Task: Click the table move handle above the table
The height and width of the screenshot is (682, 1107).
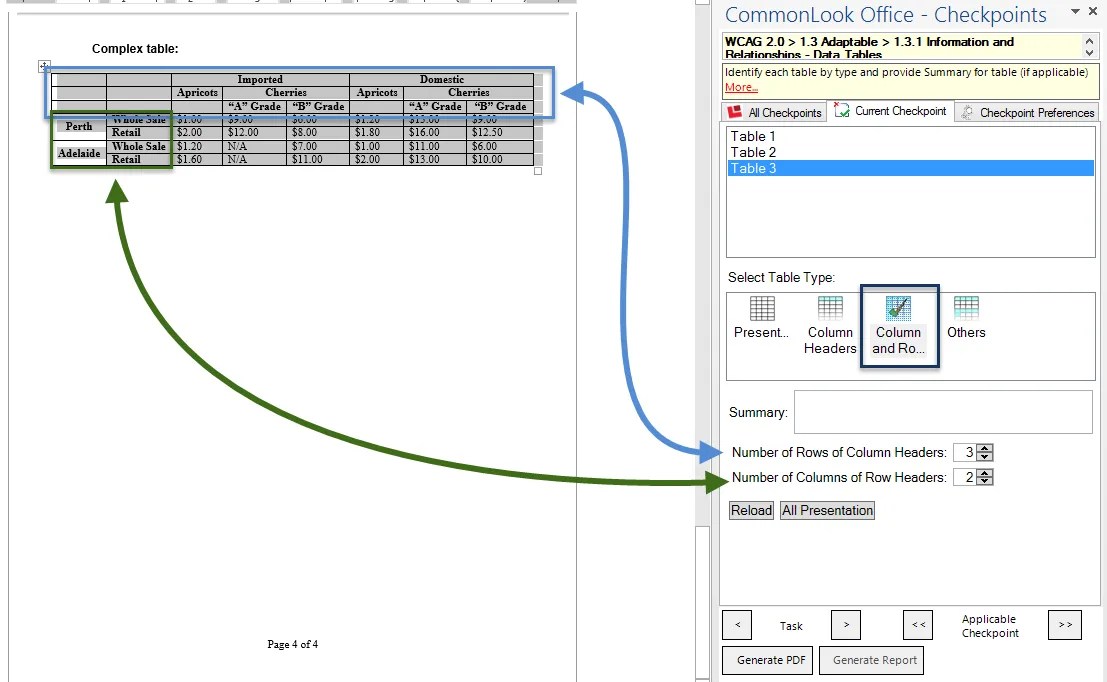Action: click(44, 65)
